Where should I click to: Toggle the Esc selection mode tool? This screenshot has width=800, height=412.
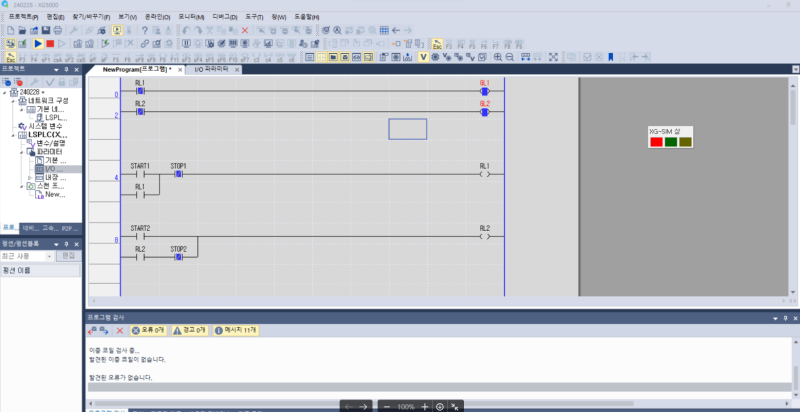tap(11, 57)
